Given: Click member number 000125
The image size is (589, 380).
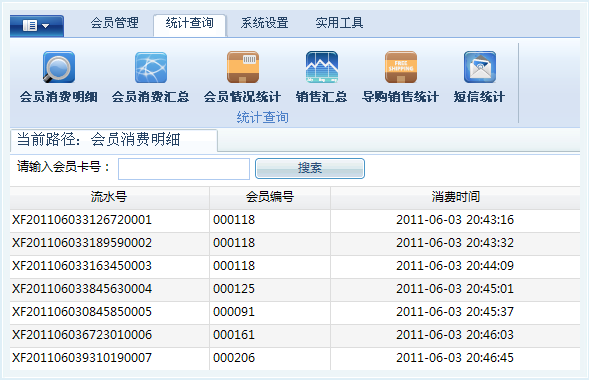Looking at the screenshot, I should [x=234, y=289].
